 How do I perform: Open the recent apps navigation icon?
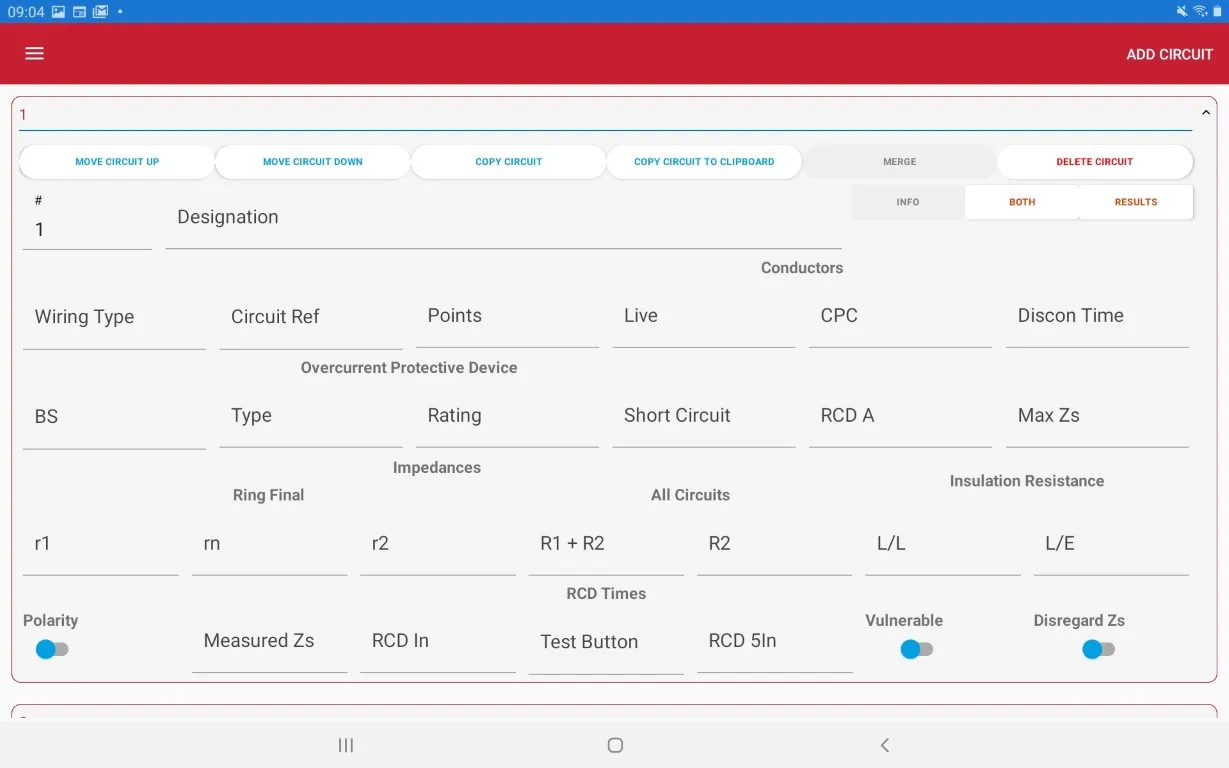click(346, 745)
